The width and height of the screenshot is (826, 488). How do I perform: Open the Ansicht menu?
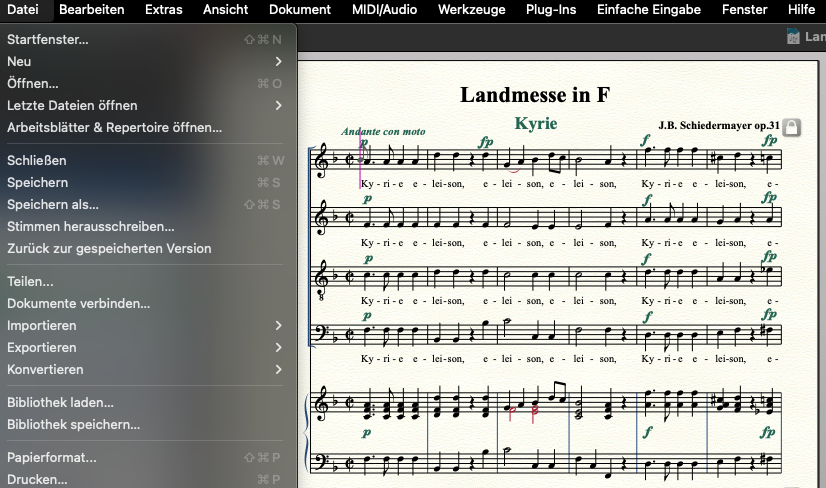click(x=225, y=9)
